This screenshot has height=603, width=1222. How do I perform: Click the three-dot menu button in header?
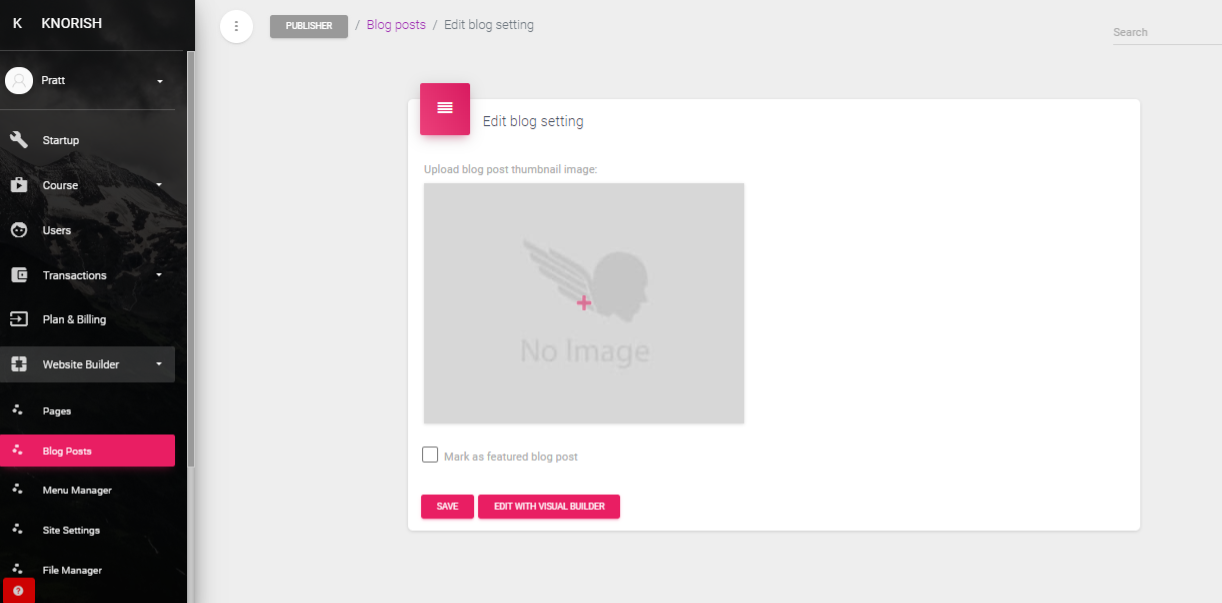coord(236,26)
